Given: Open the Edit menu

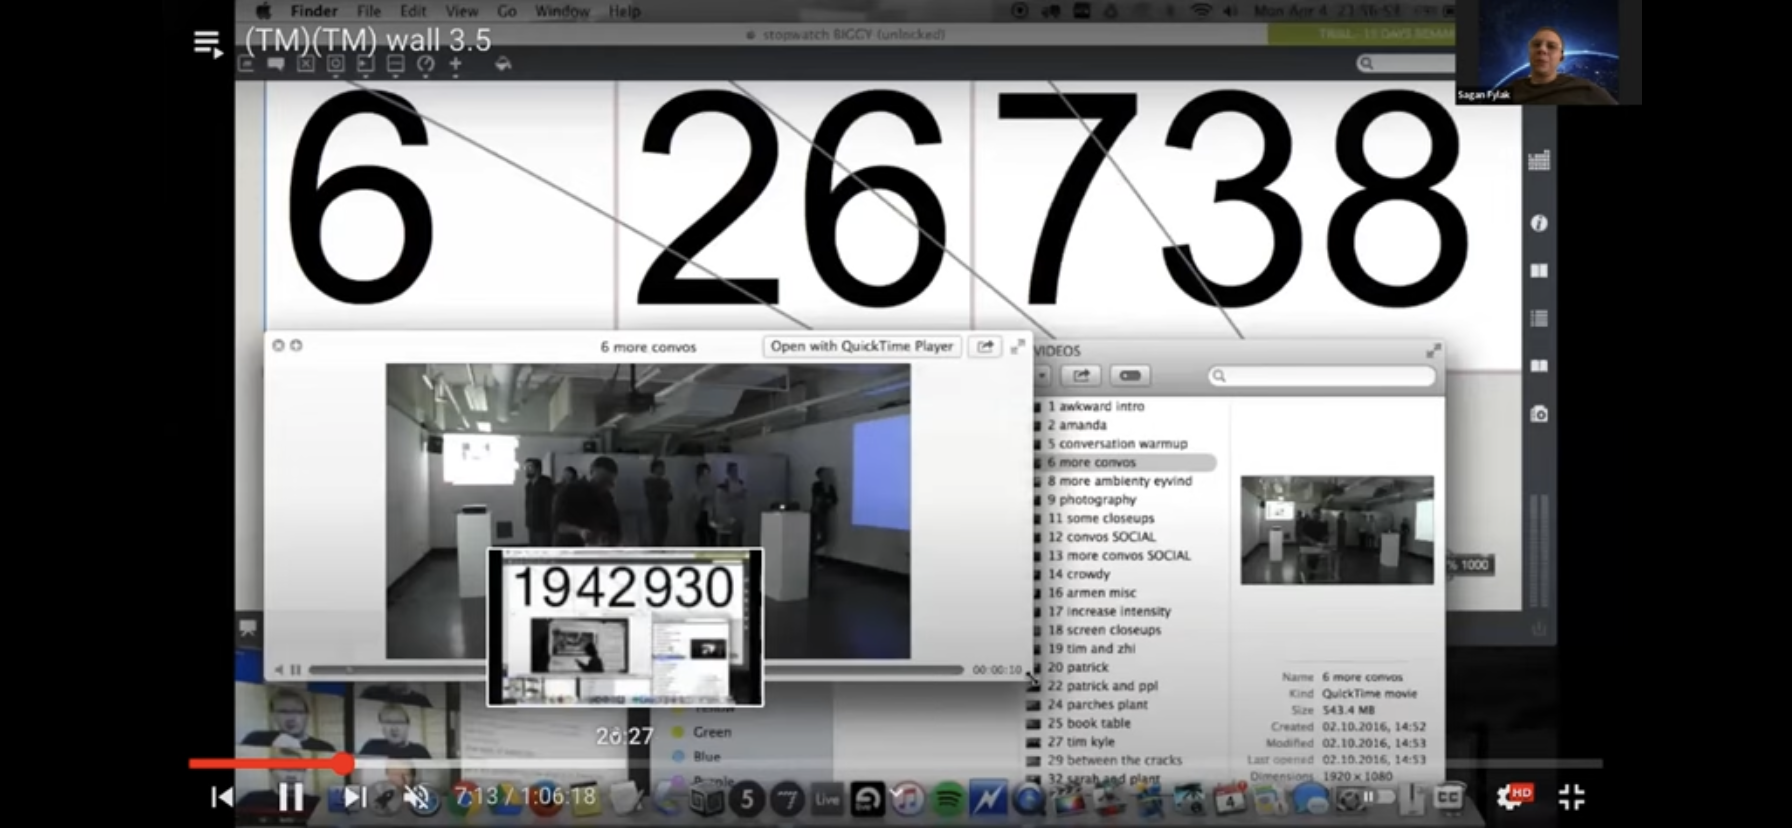Looking at the screenshot, I should (413, 11).
